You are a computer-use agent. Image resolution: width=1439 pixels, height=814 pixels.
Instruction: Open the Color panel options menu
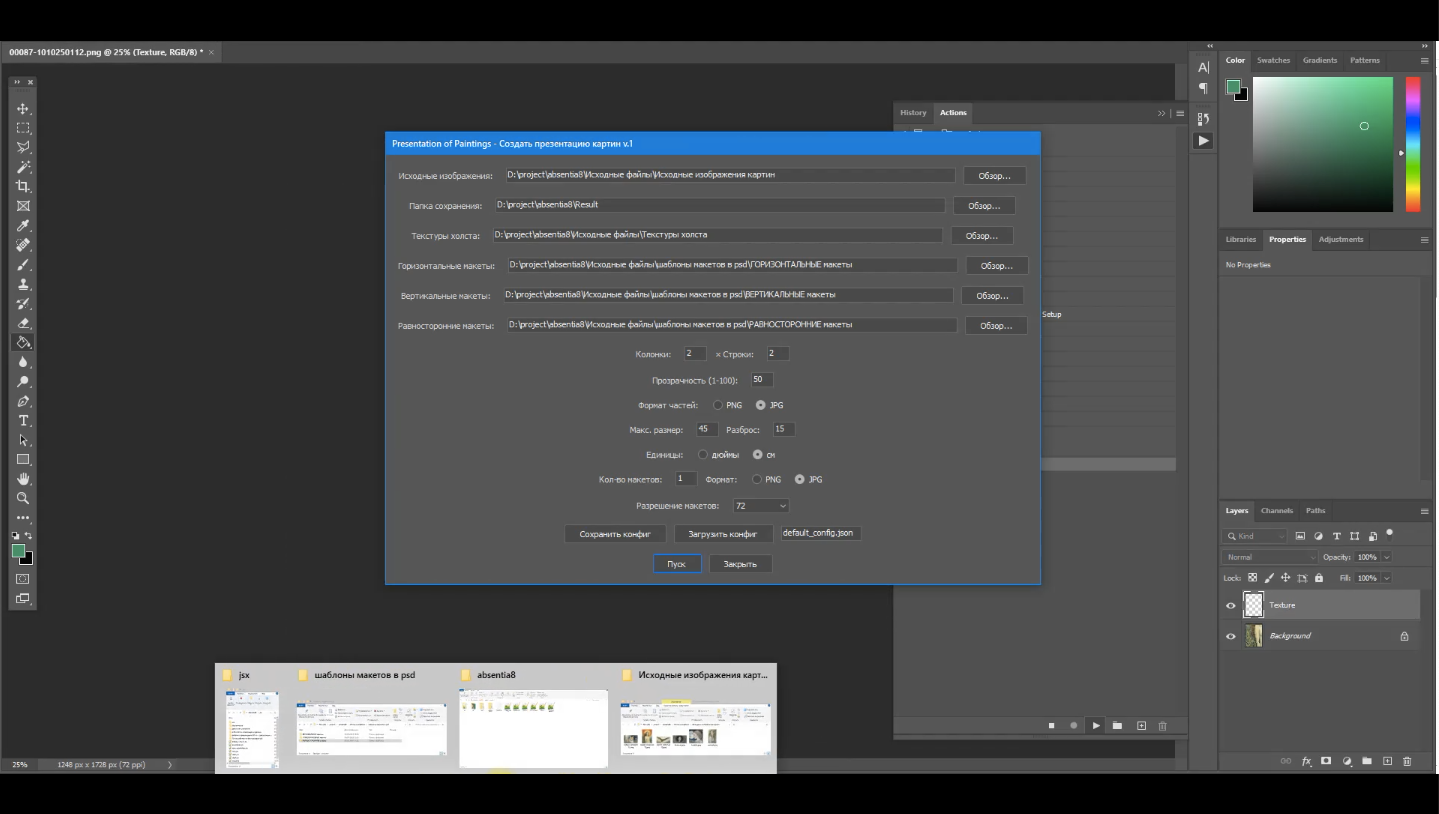click(x=1424, y=61)
